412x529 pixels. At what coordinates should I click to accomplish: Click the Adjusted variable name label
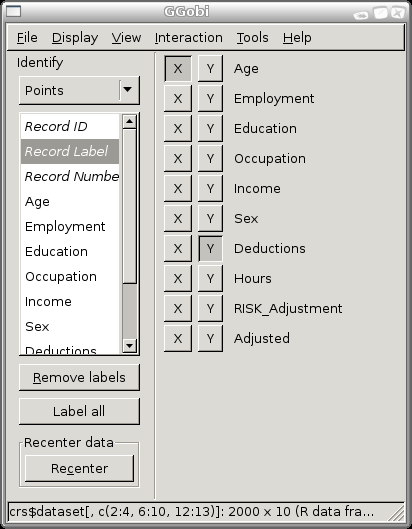coord(262,339)
